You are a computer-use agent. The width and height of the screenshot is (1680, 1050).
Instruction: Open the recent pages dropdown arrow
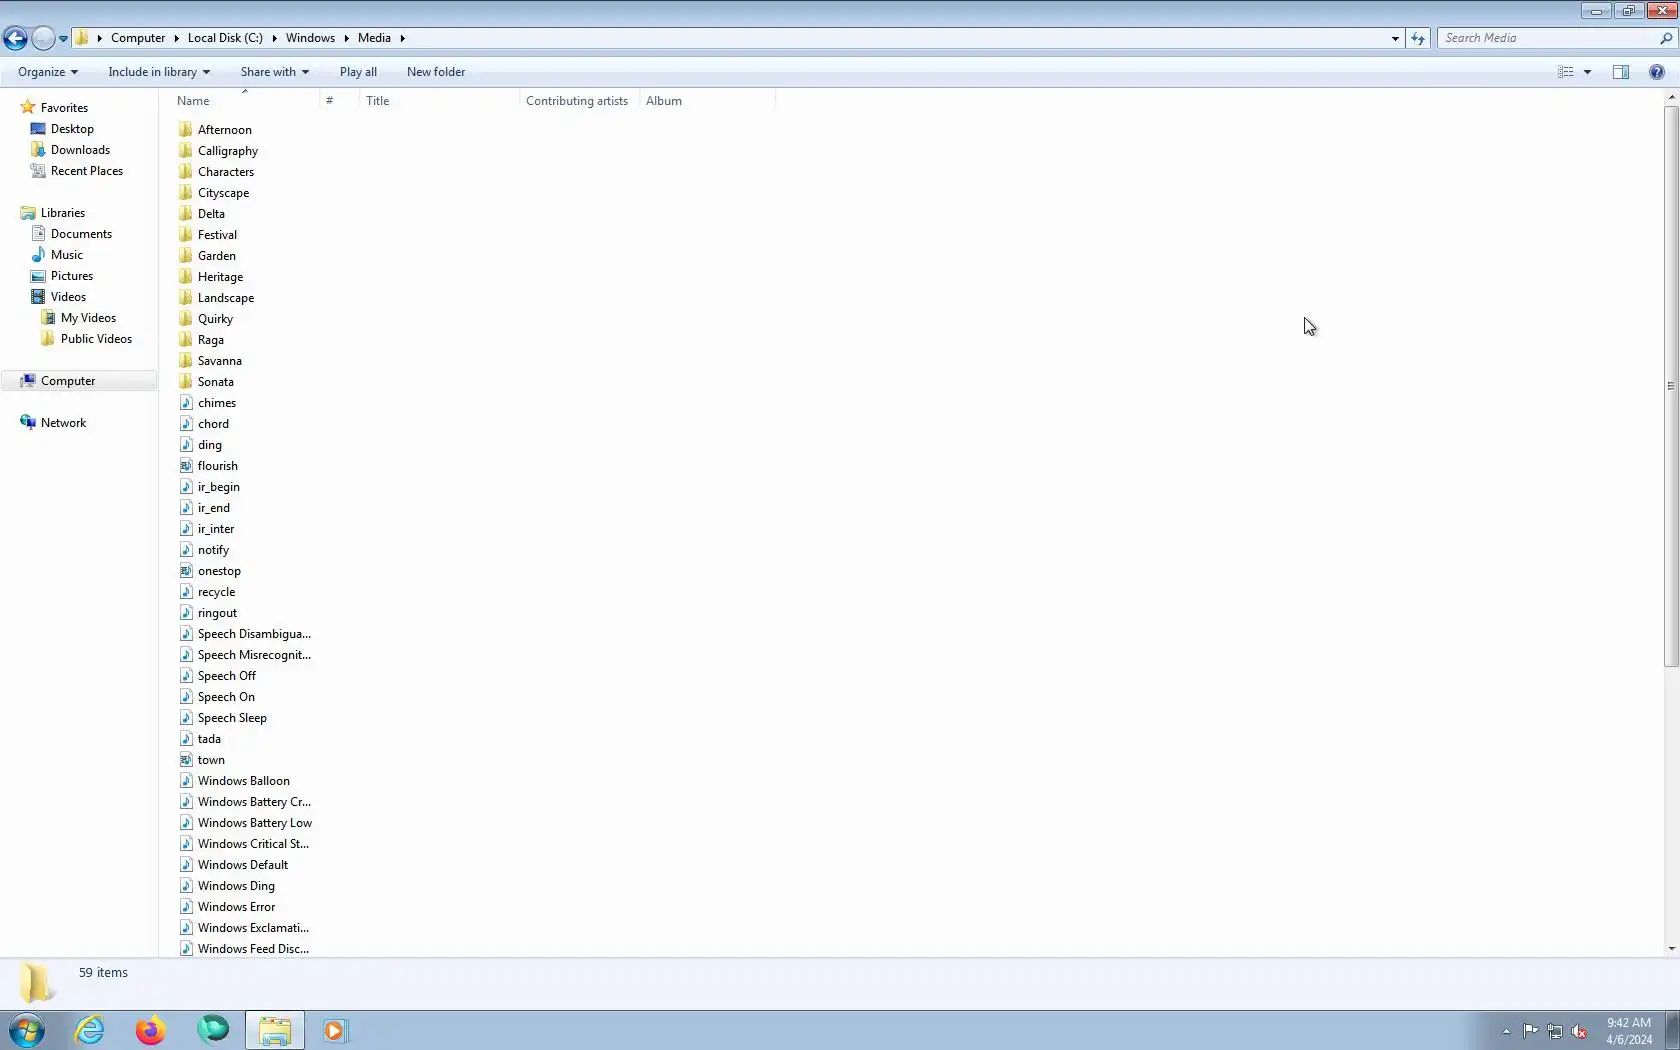pyautogui.click(x=63, y=39)
